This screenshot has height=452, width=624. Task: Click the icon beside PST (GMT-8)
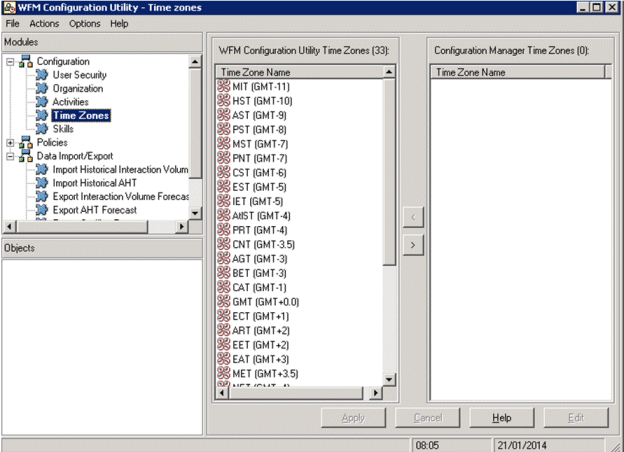click(224, 130)
